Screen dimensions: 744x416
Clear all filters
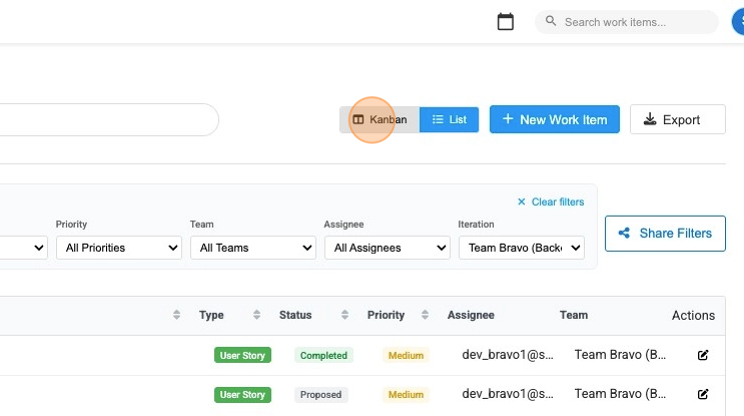551,202
